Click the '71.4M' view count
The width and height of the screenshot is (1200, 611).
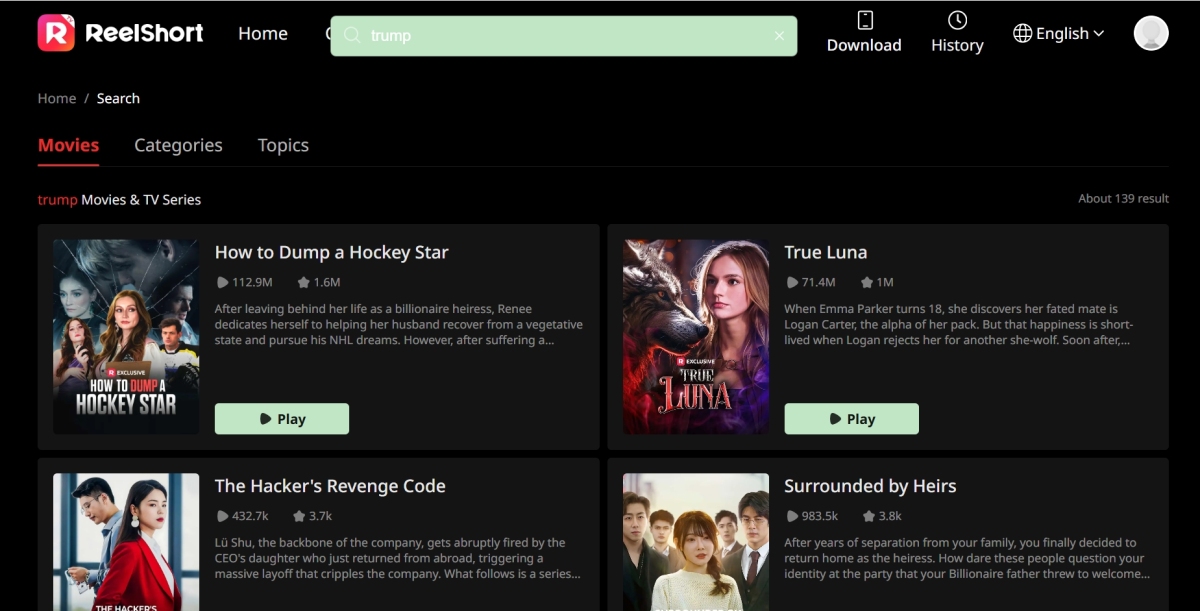point(819,283)
